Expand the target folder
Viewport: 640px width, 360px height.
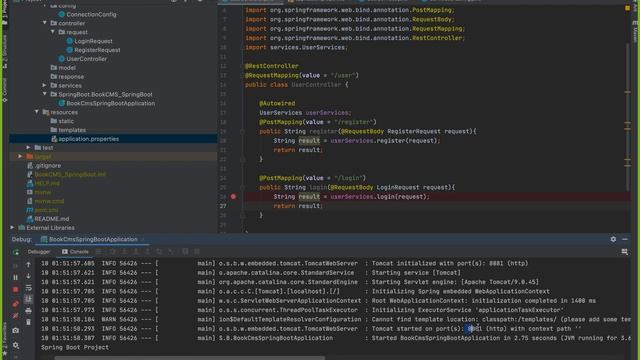pyautogui.click(x=20, y=156)
